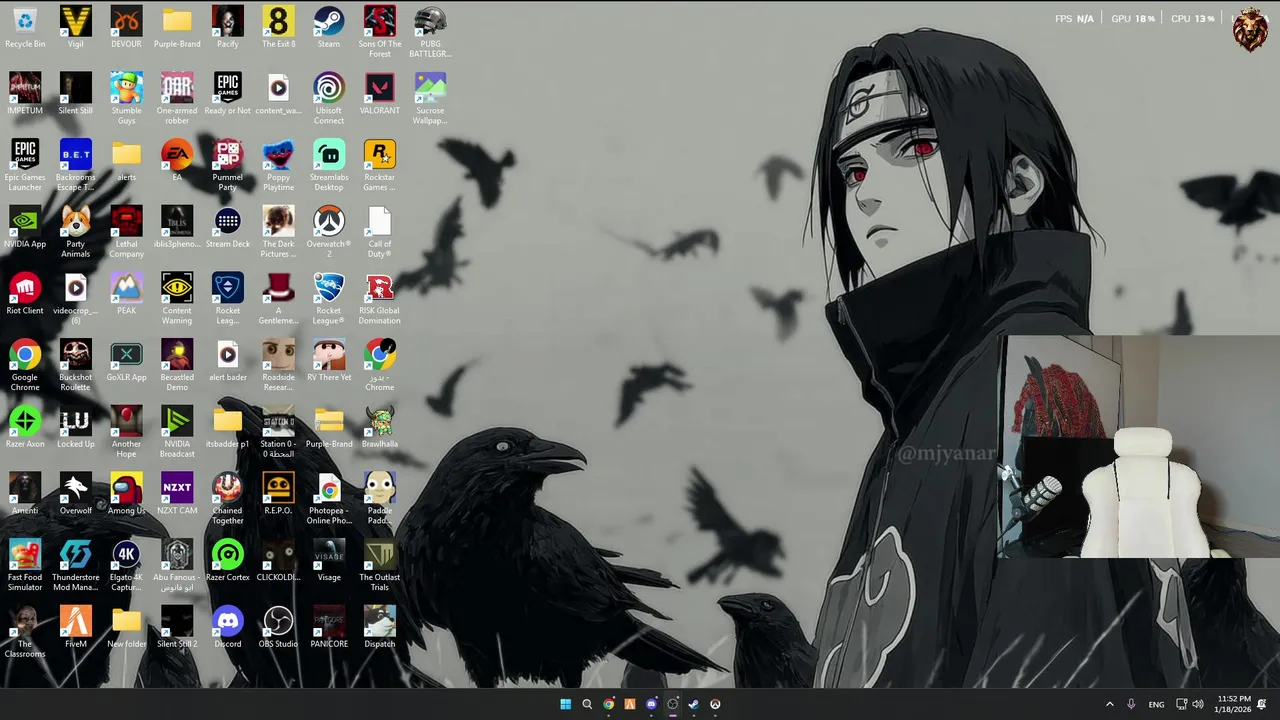Open Razer Axon shortcut

25,428
